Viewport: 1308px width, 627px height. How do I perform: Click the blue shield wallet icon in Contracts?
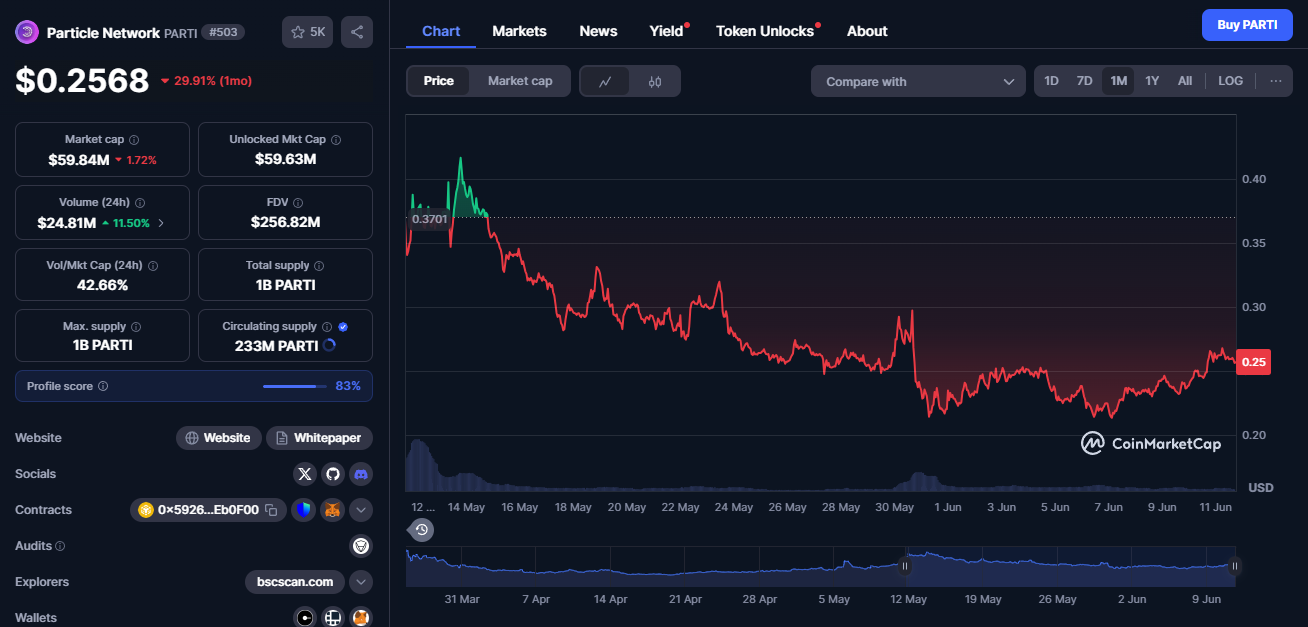pyautogui.click(x=303, y=510)
